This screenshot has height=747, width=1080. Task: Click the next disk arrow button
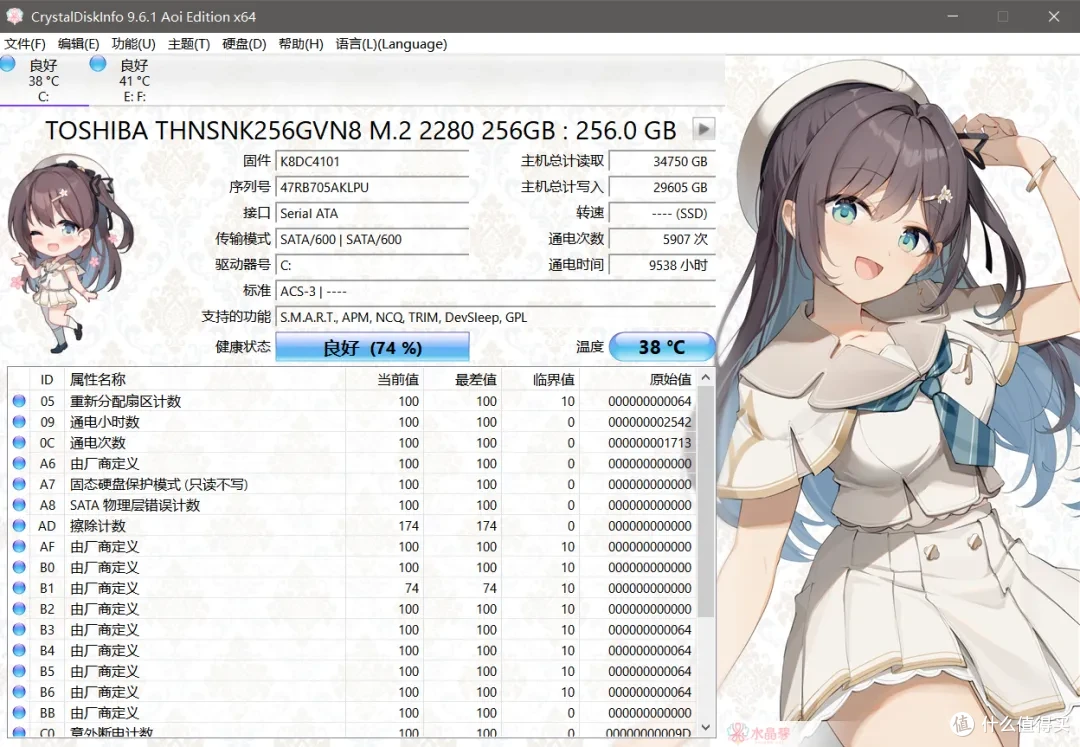[704, 129]
